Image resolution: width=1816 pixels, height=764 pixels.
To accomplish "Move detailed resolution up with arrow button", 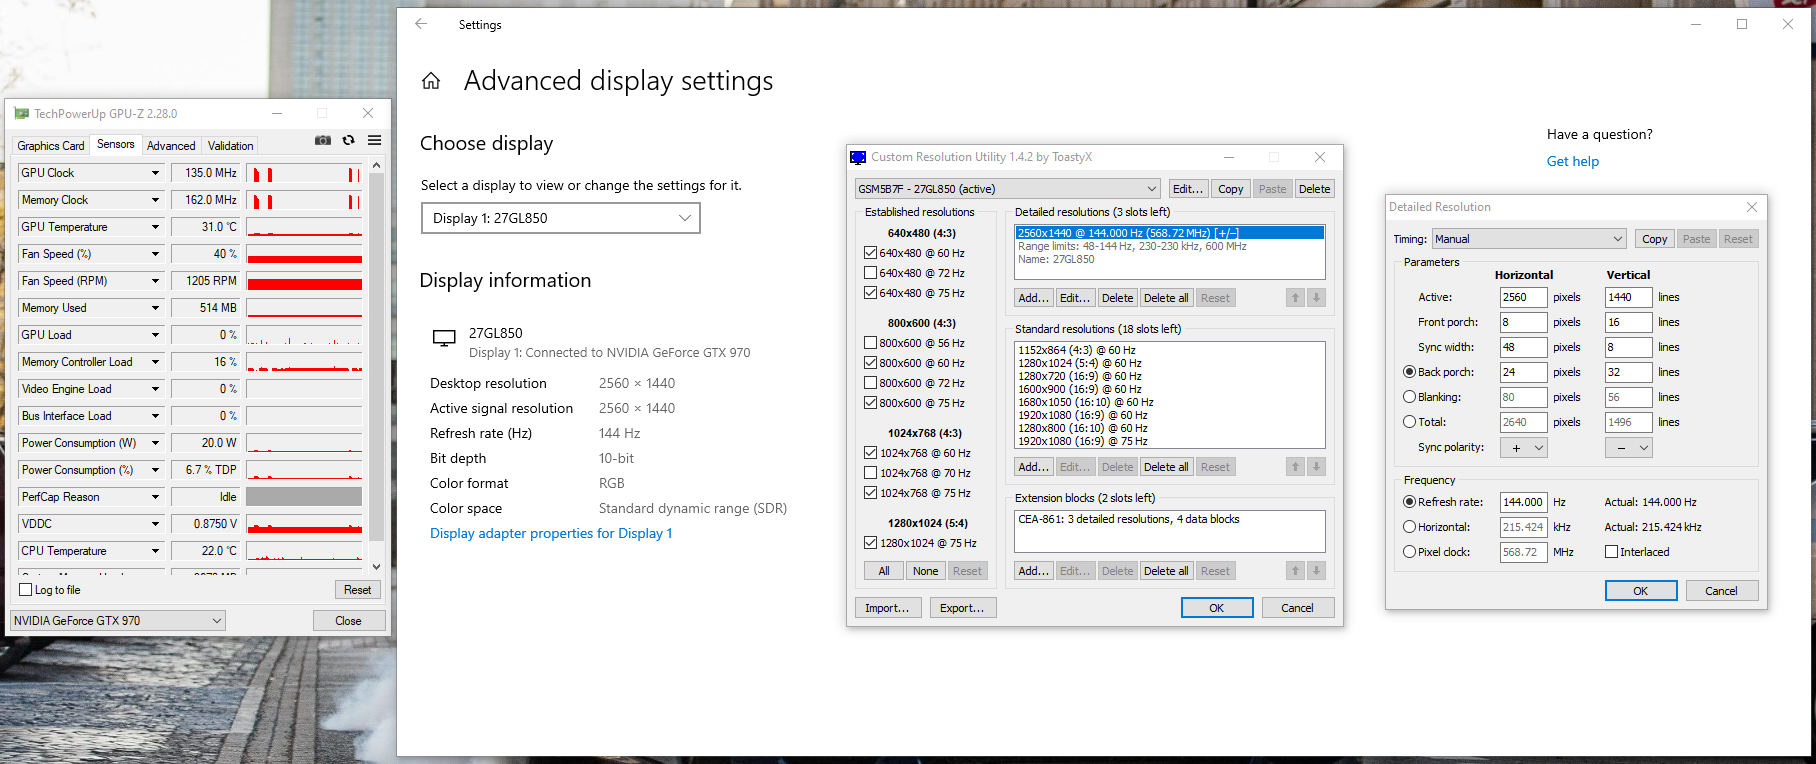I will pyautogui.click(x=1295, y=298).
